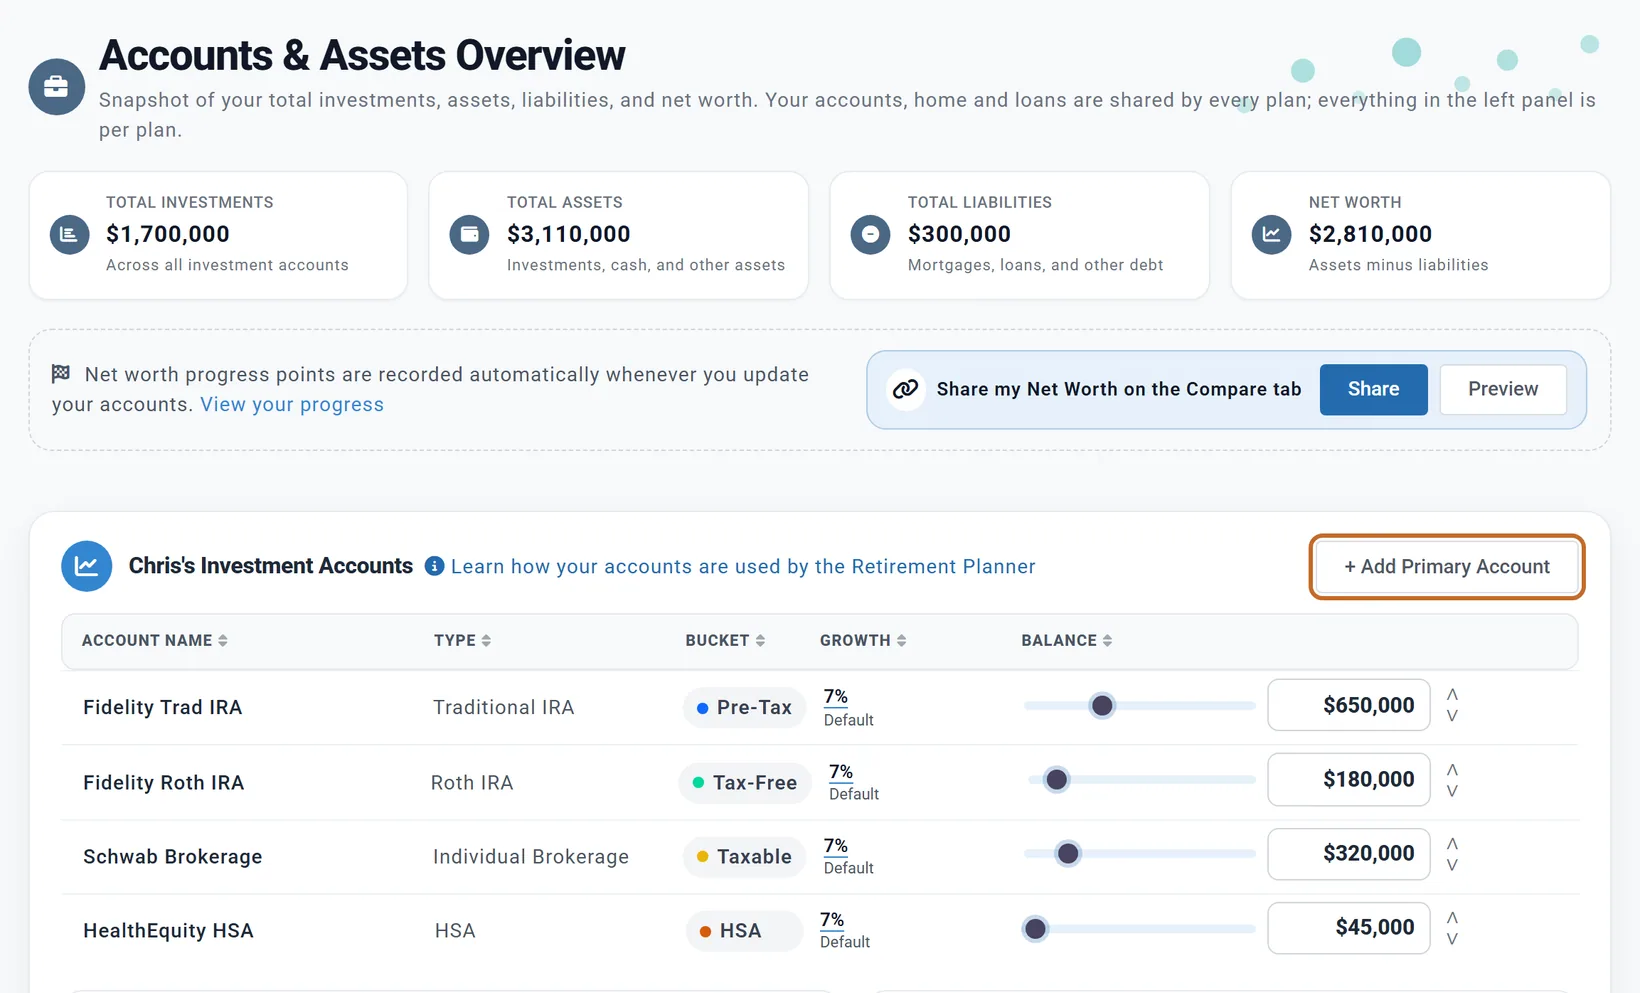1640x993 pixels.
Task: Increase Fidelity Trad IRA balance with up arrow
Action: [x=1452, y=694]
